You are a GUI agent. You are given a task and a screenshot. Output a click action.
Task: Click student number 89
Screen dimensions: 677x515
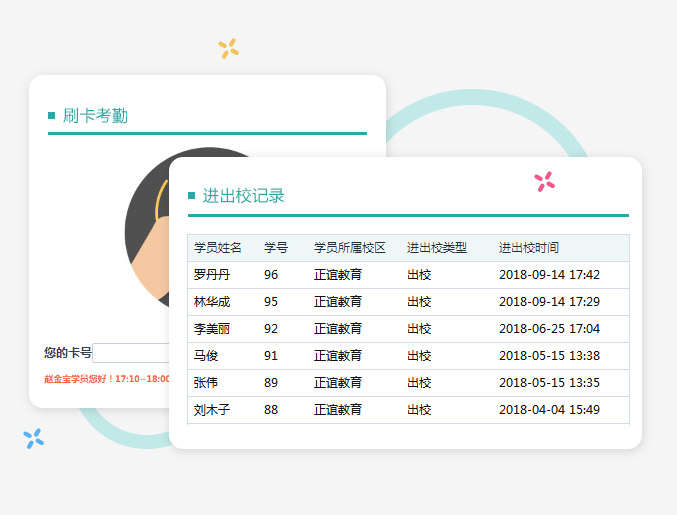coord(271,382)
